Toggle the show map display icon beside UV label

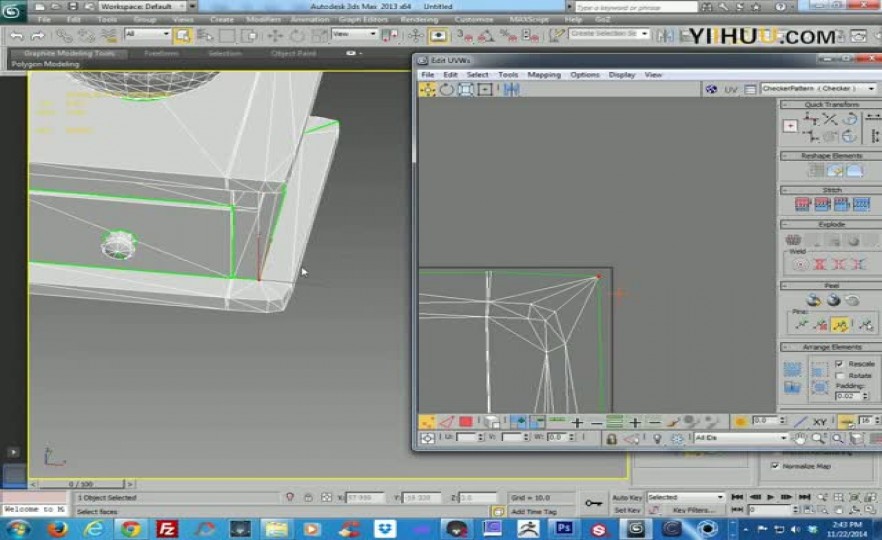pos(711,89)
